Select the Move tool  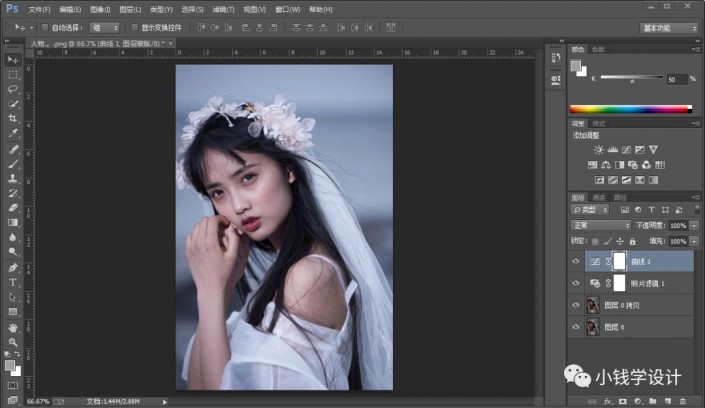pyautogui.click(x=13, y=60)
